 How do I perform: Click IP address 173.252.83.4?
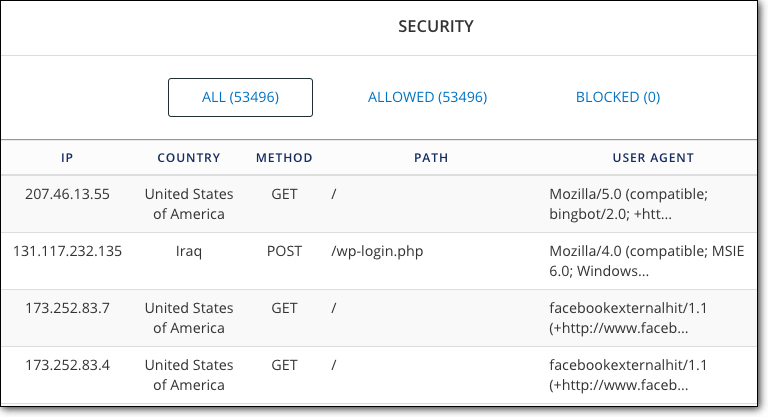click(x=67, y=365)
